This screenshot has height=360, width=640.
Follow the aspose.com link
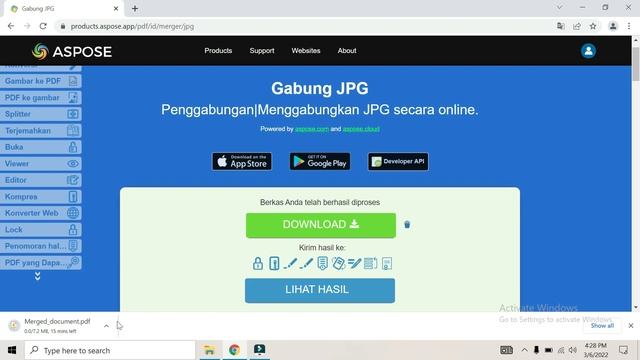click(312, 129)
